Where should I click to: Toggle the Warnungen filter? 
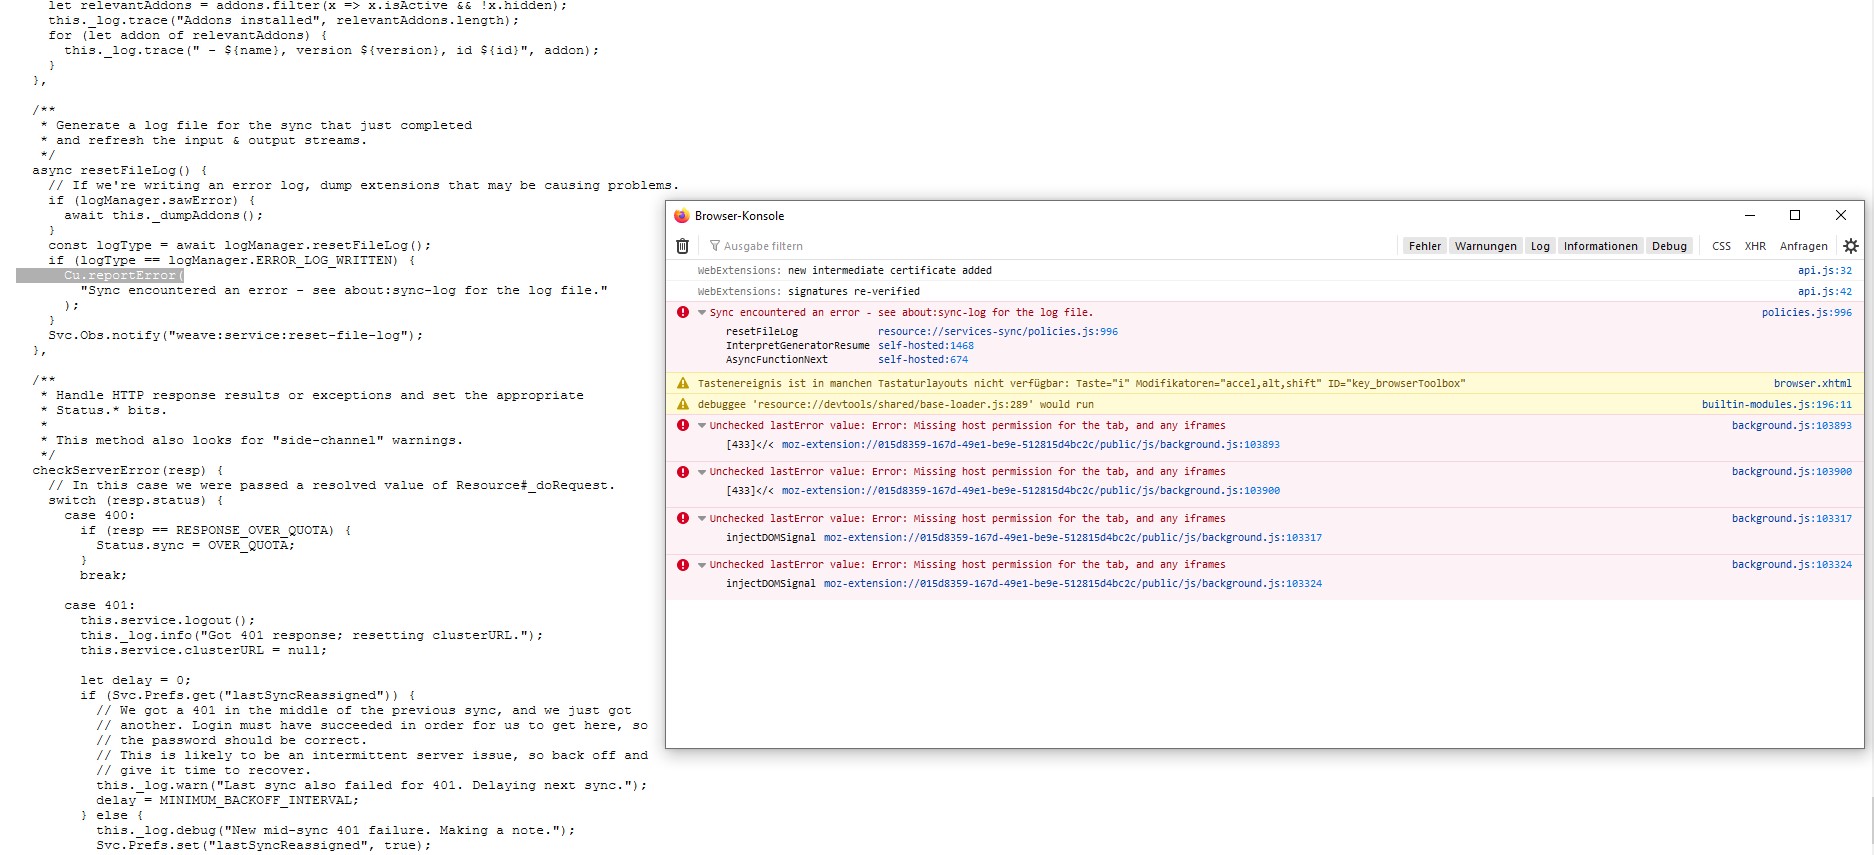[x=1485, y=246]
